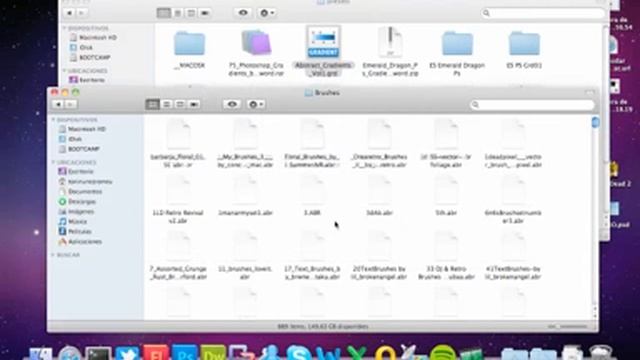This screenshot has height=360, width=640.
Task: Go forward in the Brushes window
Action: [70, 104]
